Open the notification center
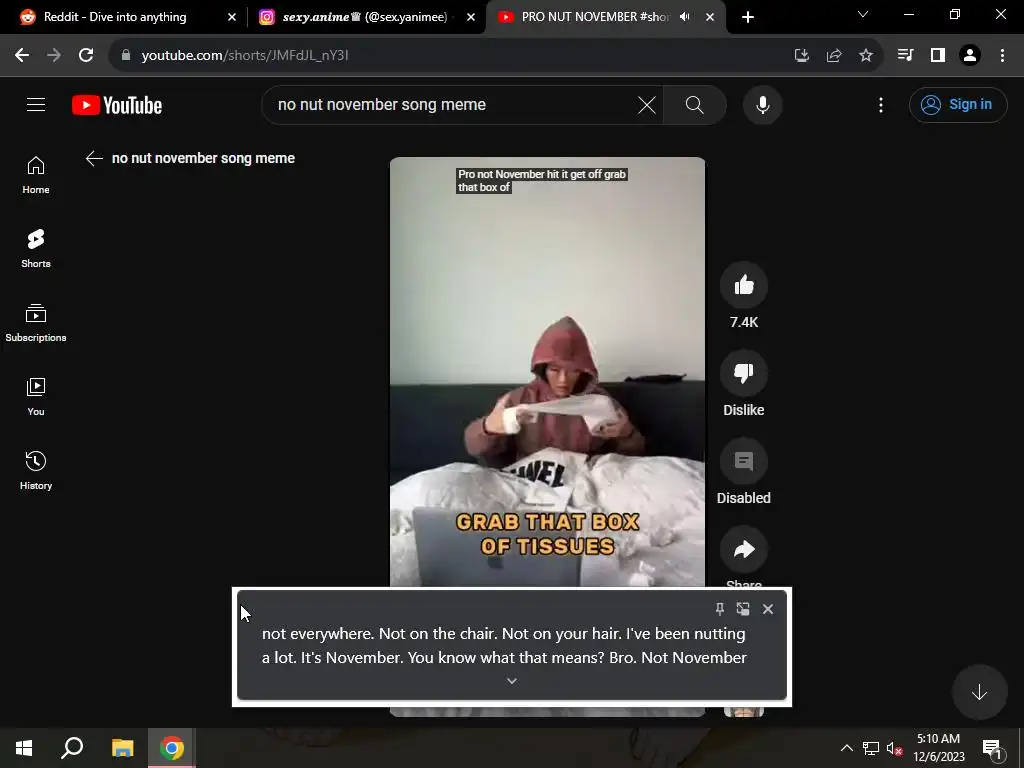The height and width of the screenshot is (768, 1024). click(x=992, y=748)
